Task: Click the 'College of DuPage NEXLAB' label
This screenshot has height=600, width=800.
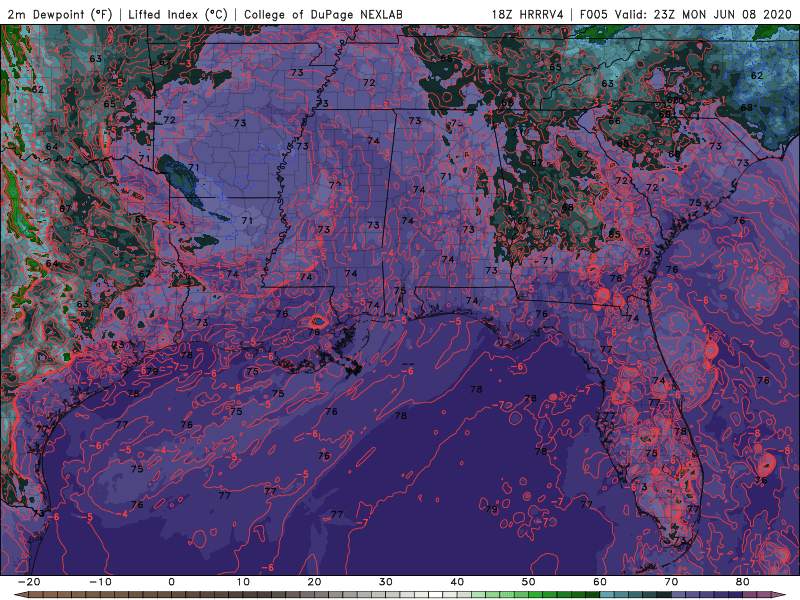Action: point(323,14)
